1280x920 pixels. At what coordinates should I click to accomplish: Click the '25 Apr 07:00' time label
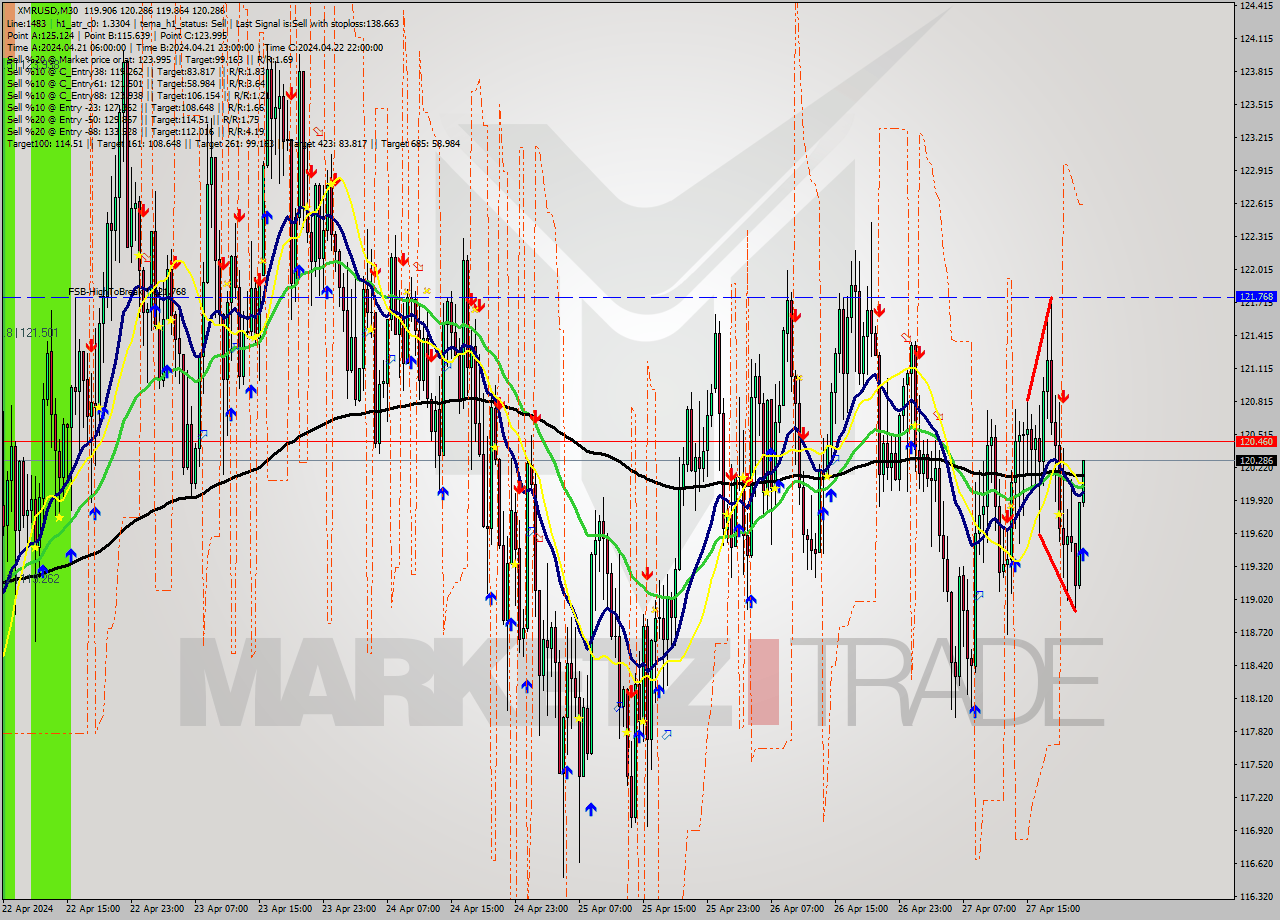point(605,909)
